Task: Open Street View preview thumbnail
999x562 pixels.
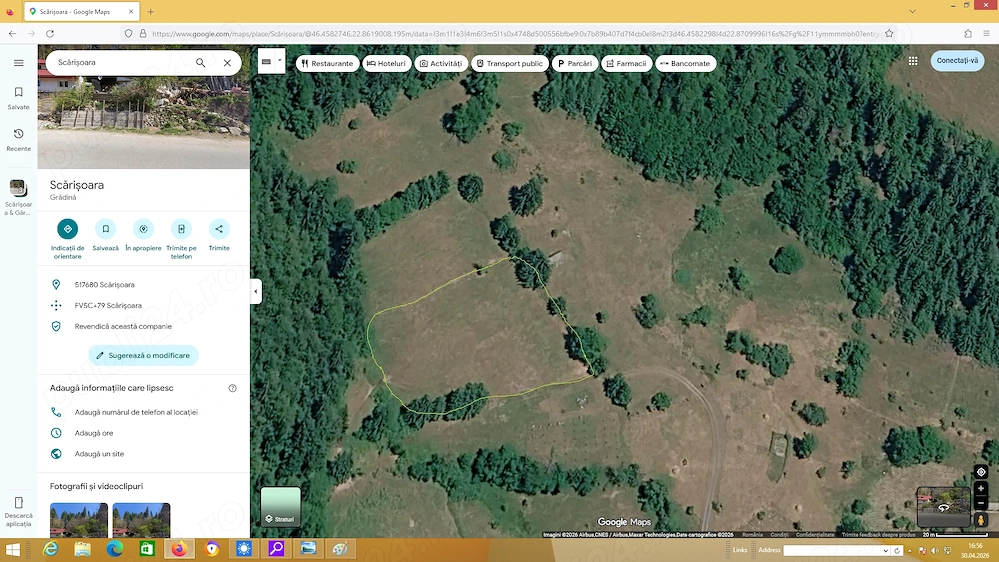Action: 944,507
